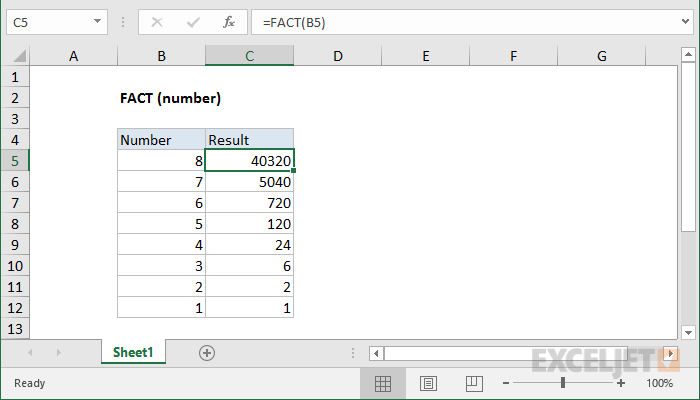700x400 pixels.
Task: Open the Name Box dropdown arrow
Action: [x=97, y=21]
